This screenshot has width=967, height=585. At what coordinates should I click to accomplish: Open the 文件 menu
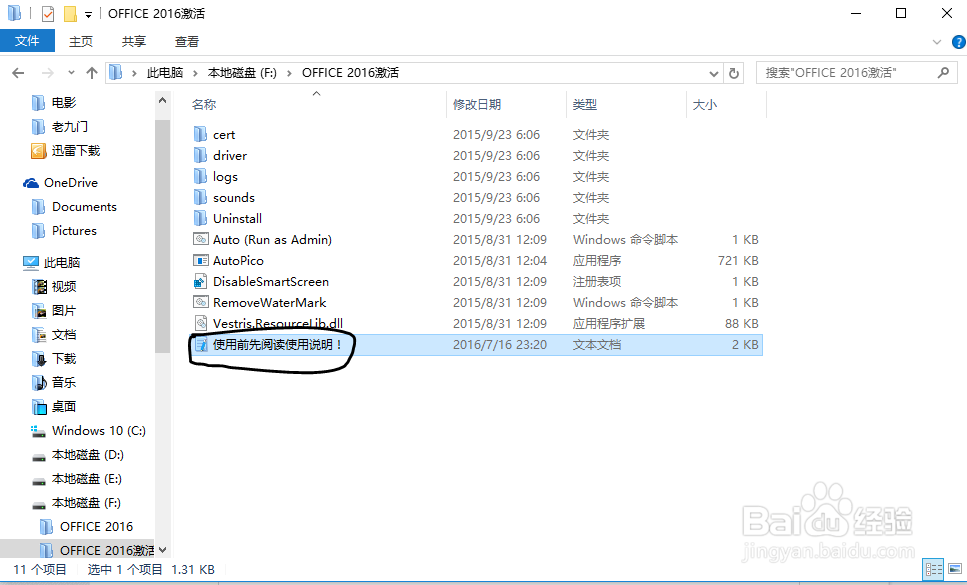[x=27, y=41]
